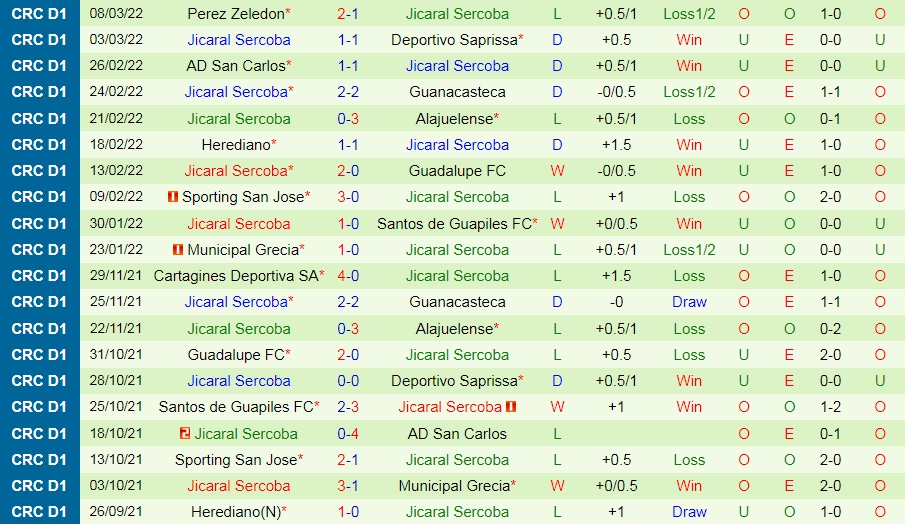Select Guanacasteca in the 24/02/22 match
This screenshot has height=524, width=905.
[x=457, y=92]
